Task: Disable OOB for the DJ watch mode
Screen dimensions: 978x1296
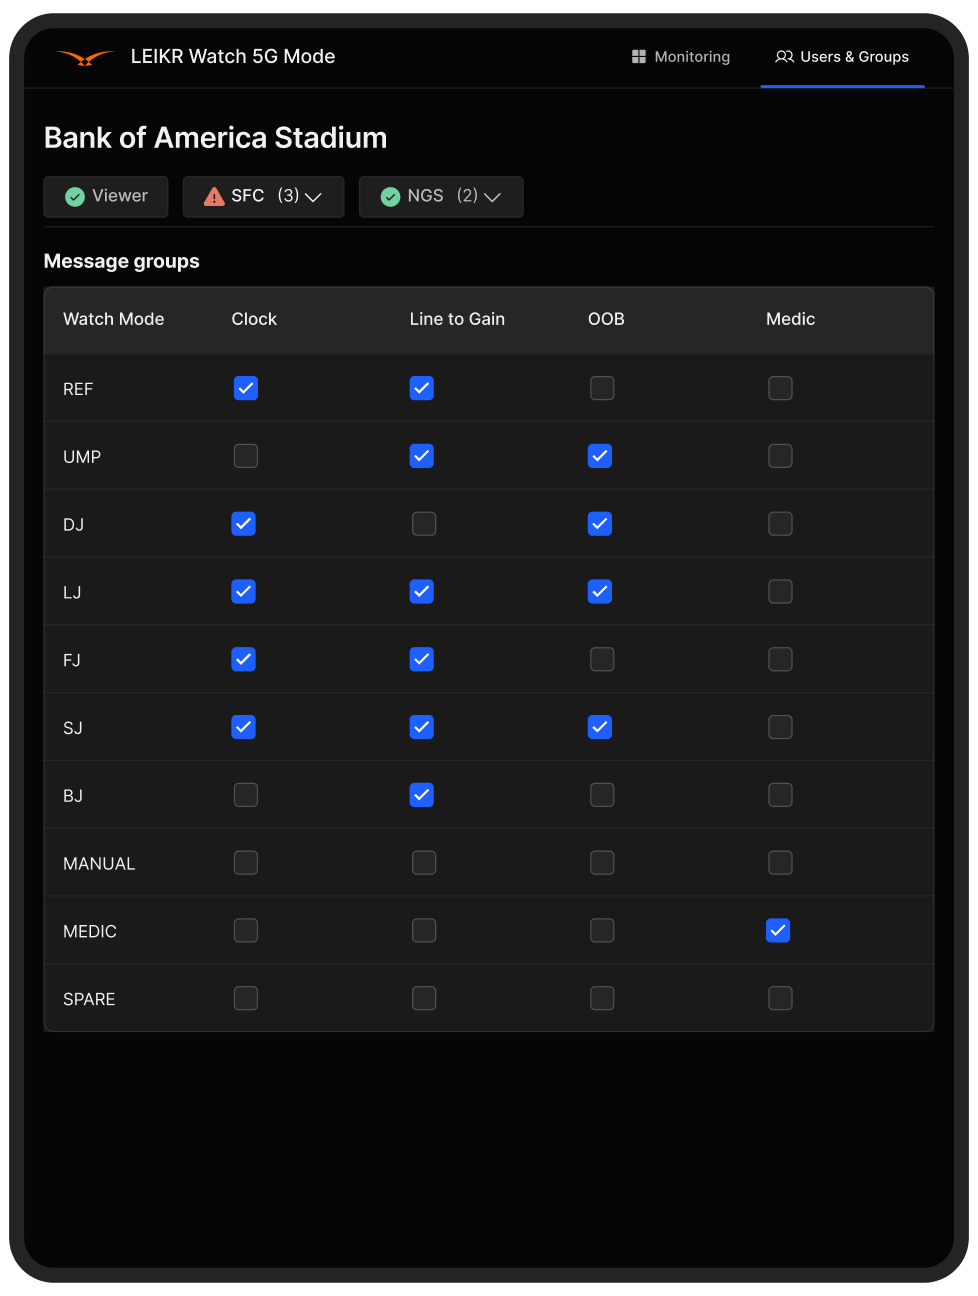Action: click(x=599, y=523)
